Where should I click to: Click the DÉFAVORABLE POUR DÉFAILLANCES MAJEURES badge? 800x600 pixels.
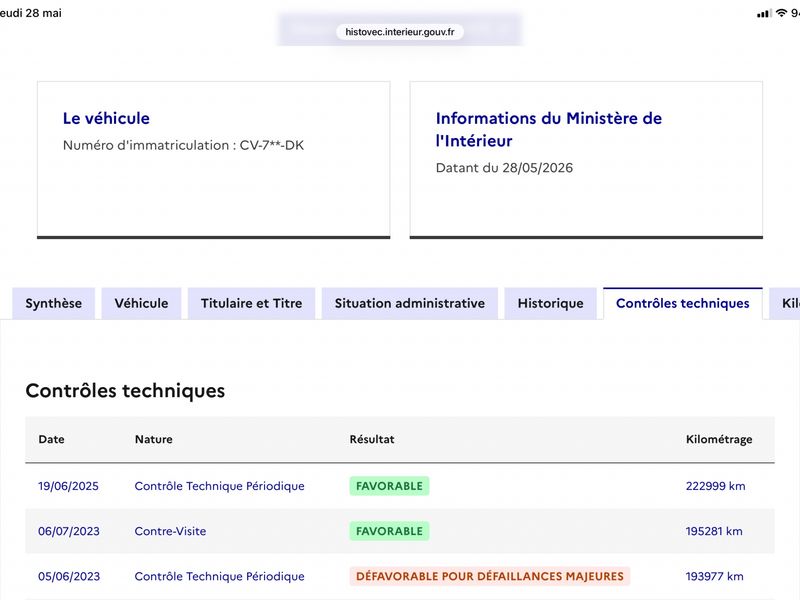(x=490, y=577)
